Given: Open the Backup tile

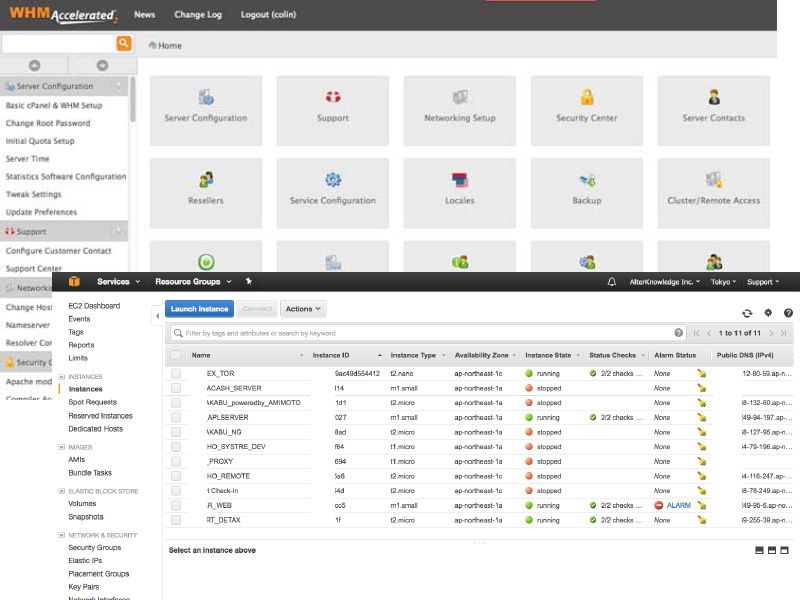Looking at the screenshot, I should click(587, 193).
